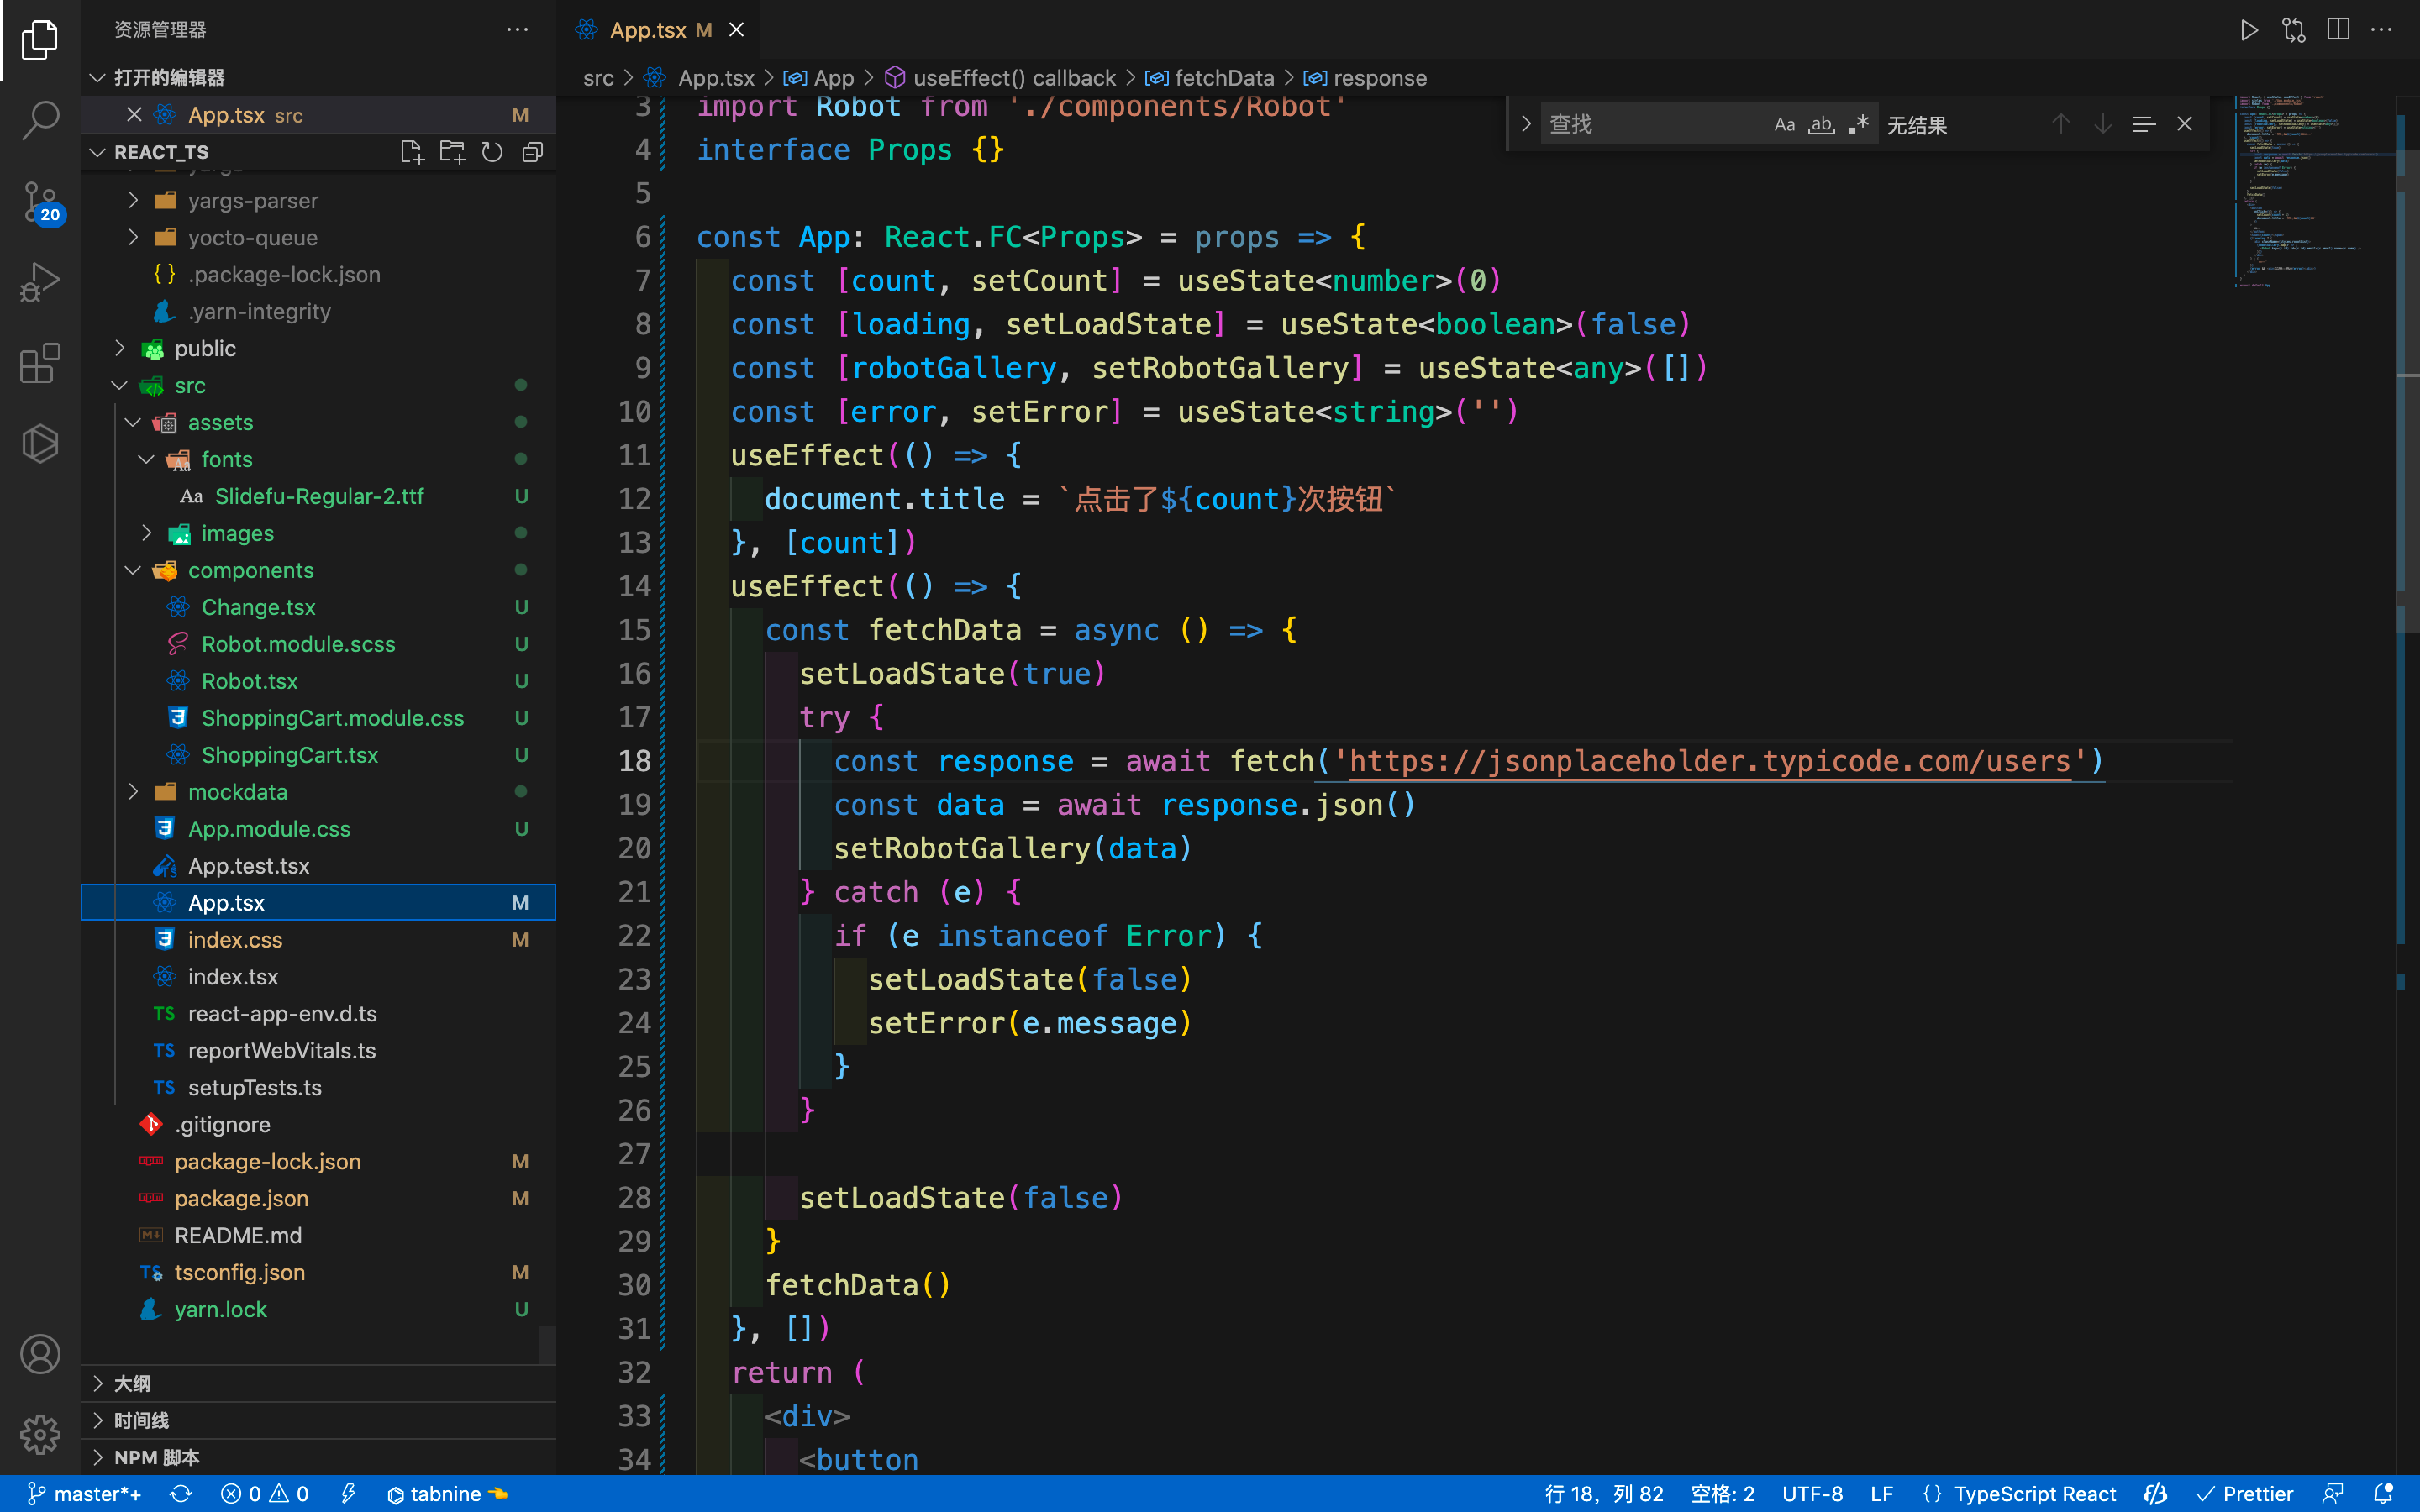Open the Accounts menu icon
2420x1512 pixels.
[x=40, y=1354]
